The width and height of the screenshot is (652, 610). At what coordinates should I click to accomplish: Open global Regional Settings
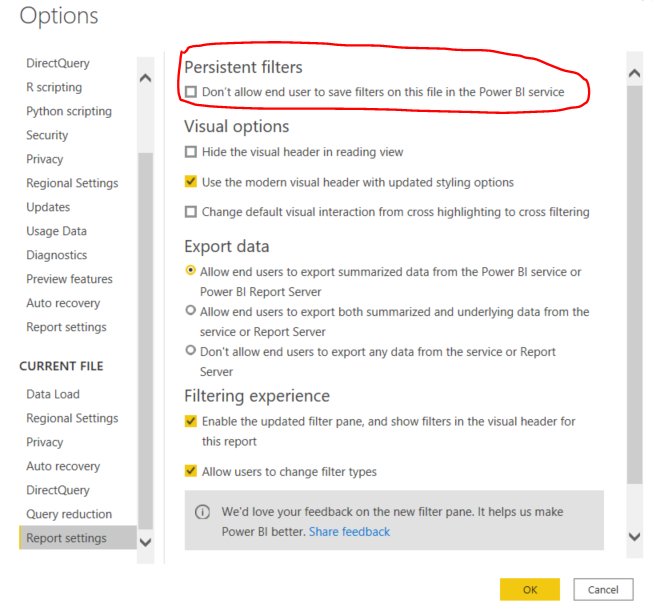72,183
